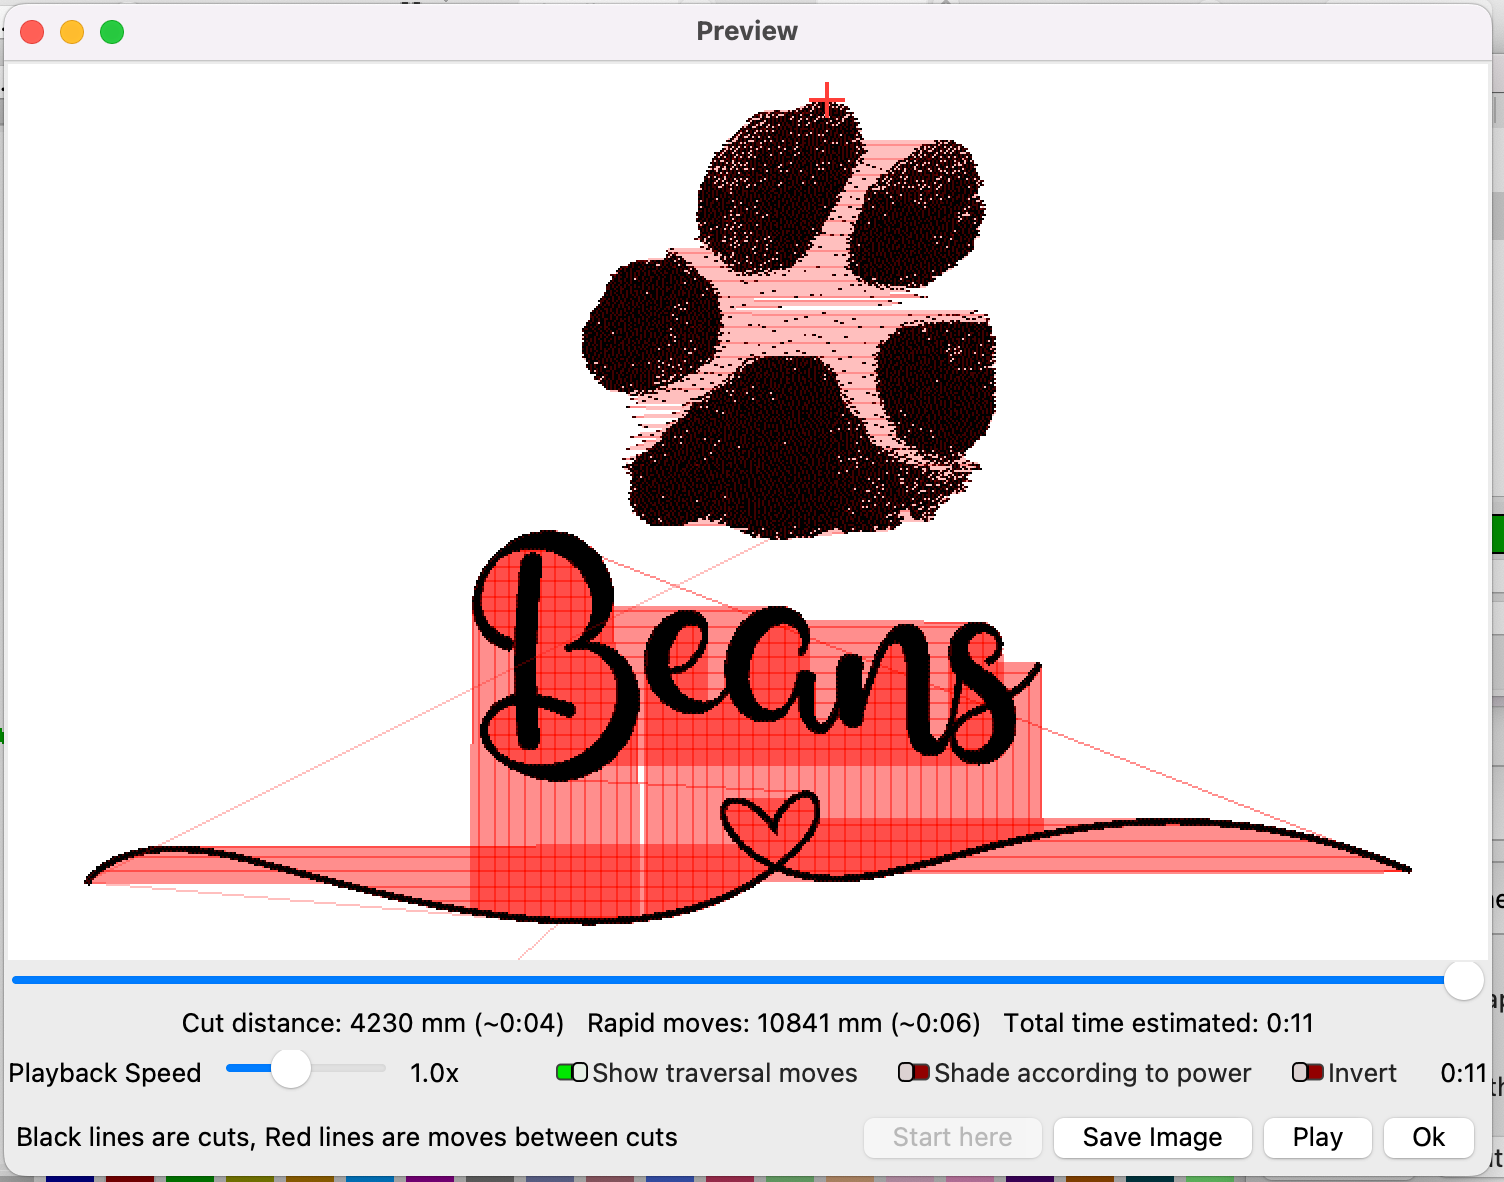Click the red crosshair laser position marker
This screenshot has width=1504, height=1182.
827,100
